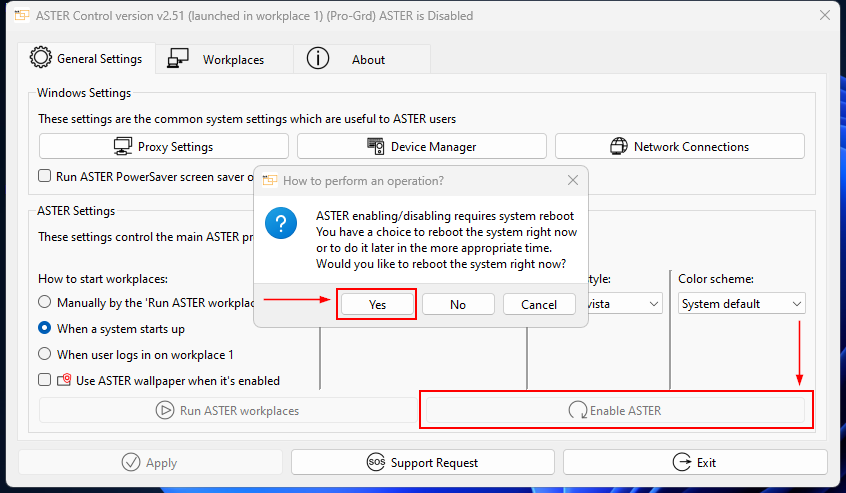Click the Network Connections globe icon
The width and height of the screenshot is (846, 493).
pos(618,147)
